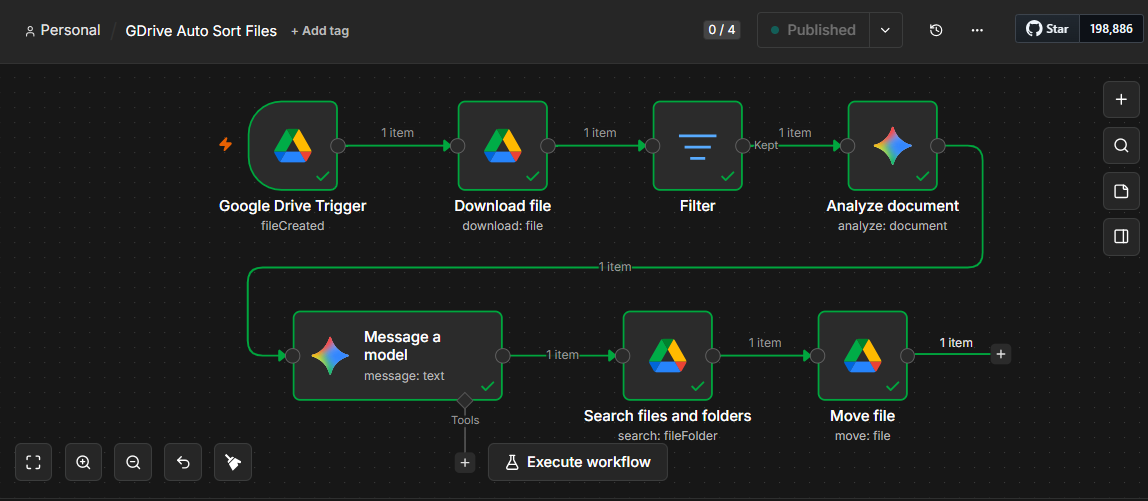
Task: Open the Analyze document Gemini node
Action: pos(892,146)
